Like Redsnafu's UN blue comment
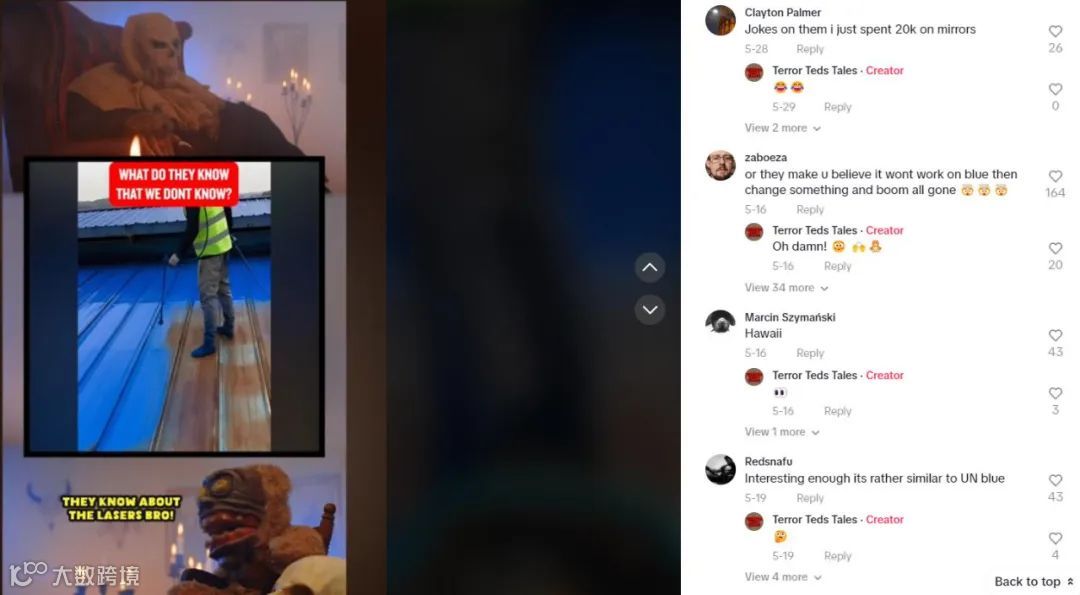Image resolution: width=1080 pixels, height=595 pixels. click(1055, 480)
